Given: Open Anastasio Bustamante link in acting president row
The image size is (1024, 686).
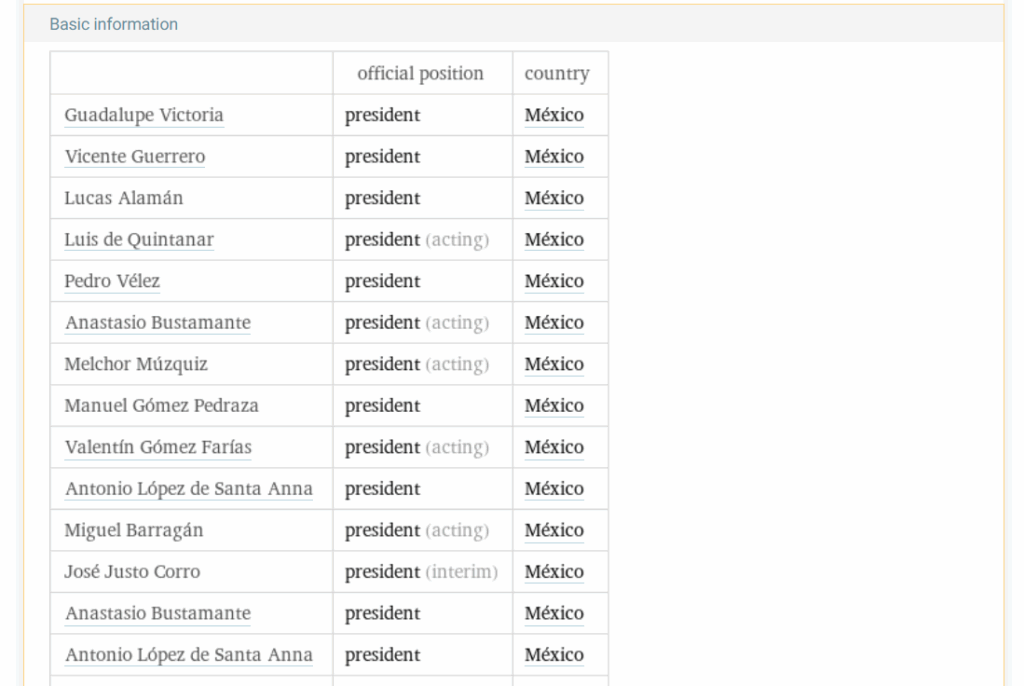Looking at the screenshot, I should (158, 323).
